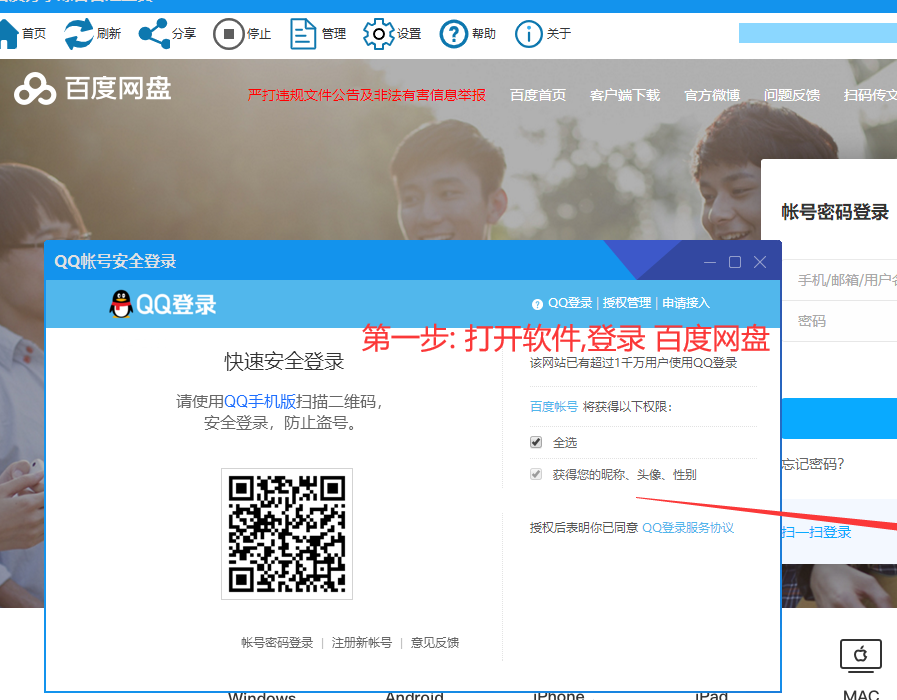Click the 刷新 refresh icon
897x700 pixels.
[x=79, y=34]
